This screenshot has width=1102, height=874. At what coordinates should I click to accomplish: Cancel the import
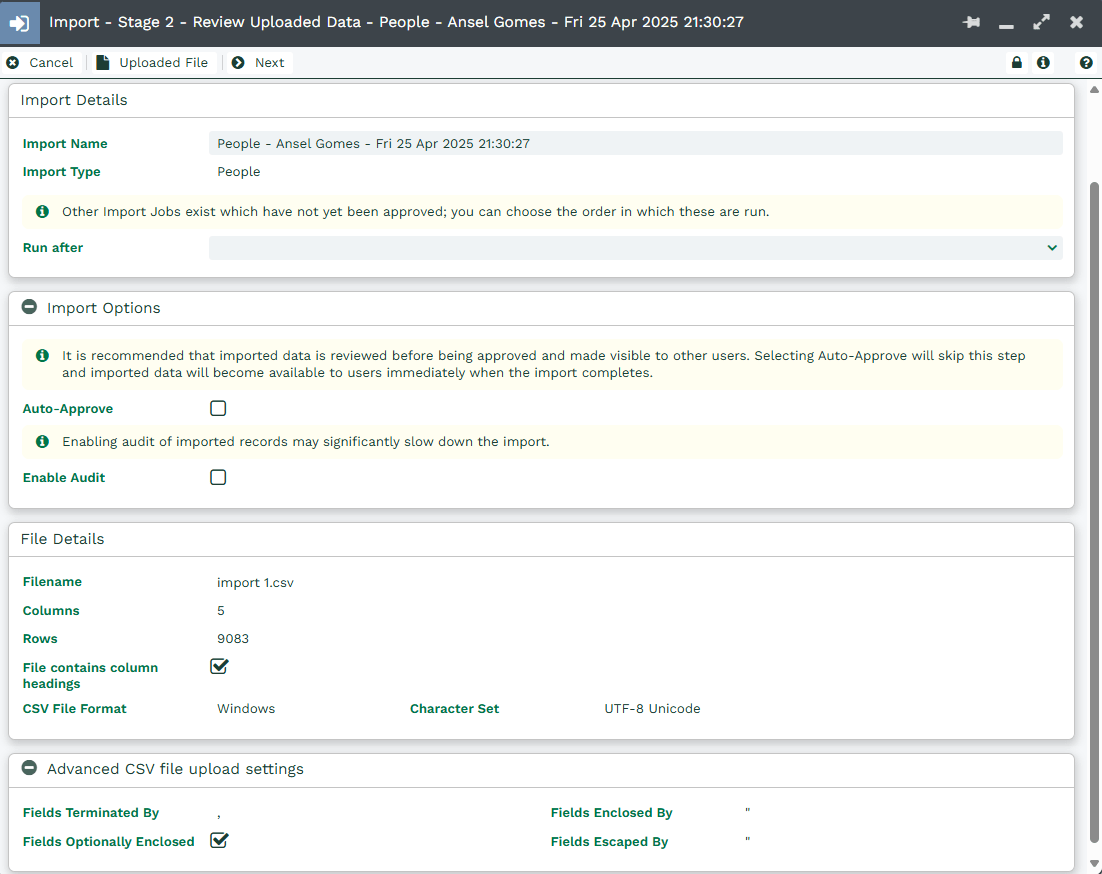39,63
